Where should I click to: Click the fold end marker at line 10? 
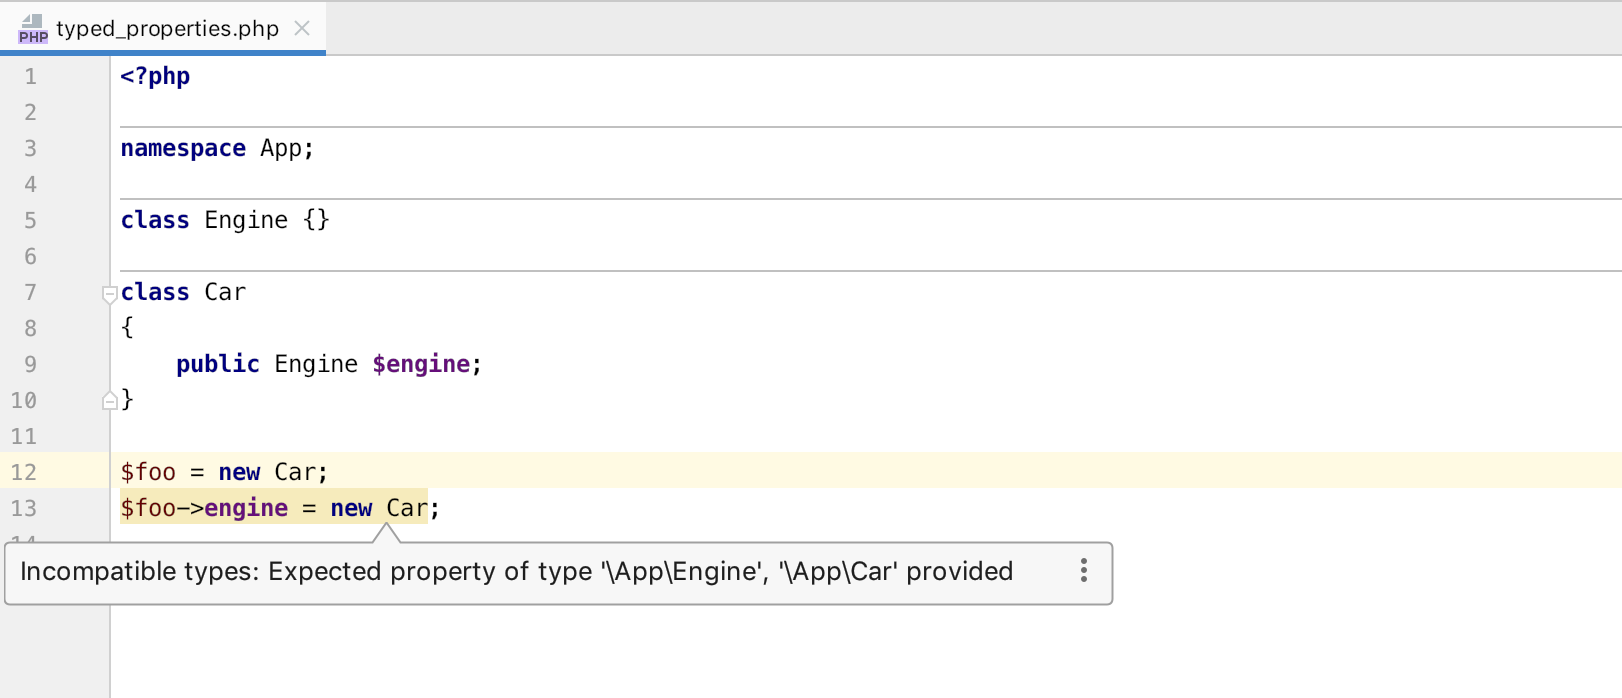coord(110,401)
